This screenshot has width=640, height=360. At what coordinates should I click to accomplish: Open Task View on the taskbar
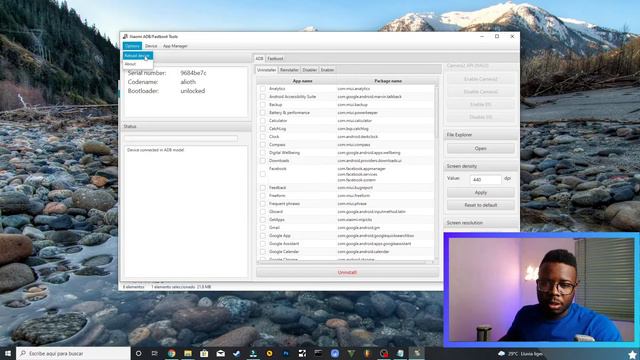pyautogui.click(x=155, y=353)
